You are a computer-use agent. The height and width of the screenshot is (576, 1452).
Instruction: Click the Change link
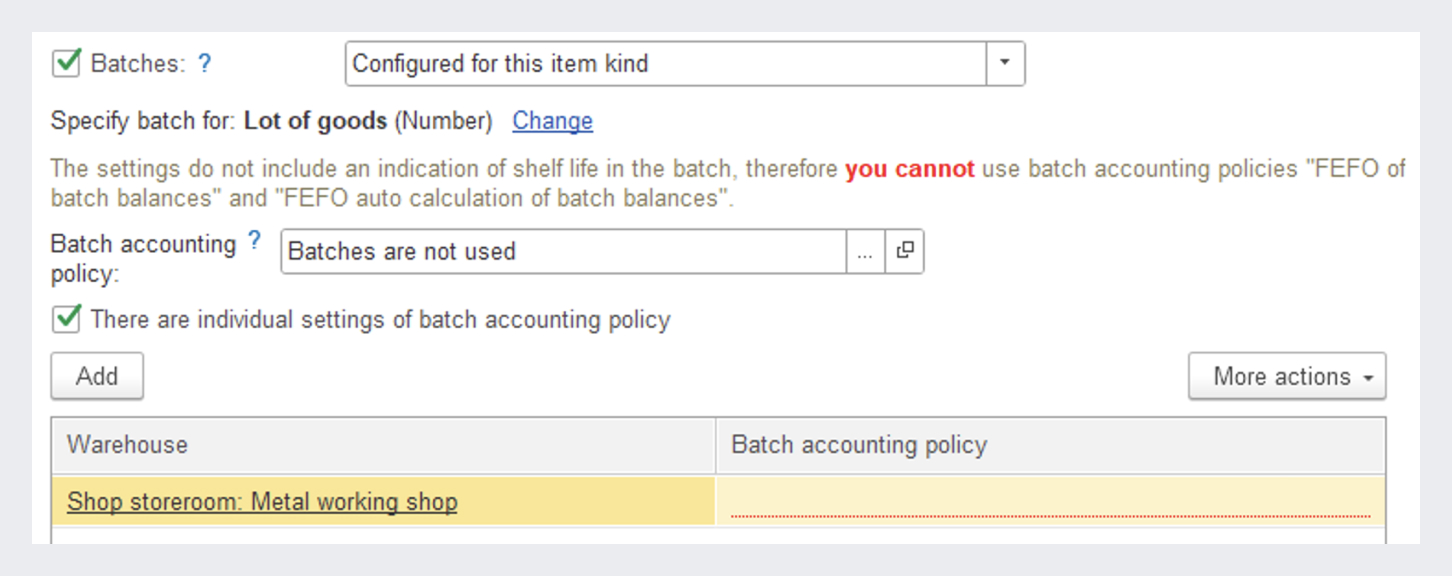click(x=552, y=121)
